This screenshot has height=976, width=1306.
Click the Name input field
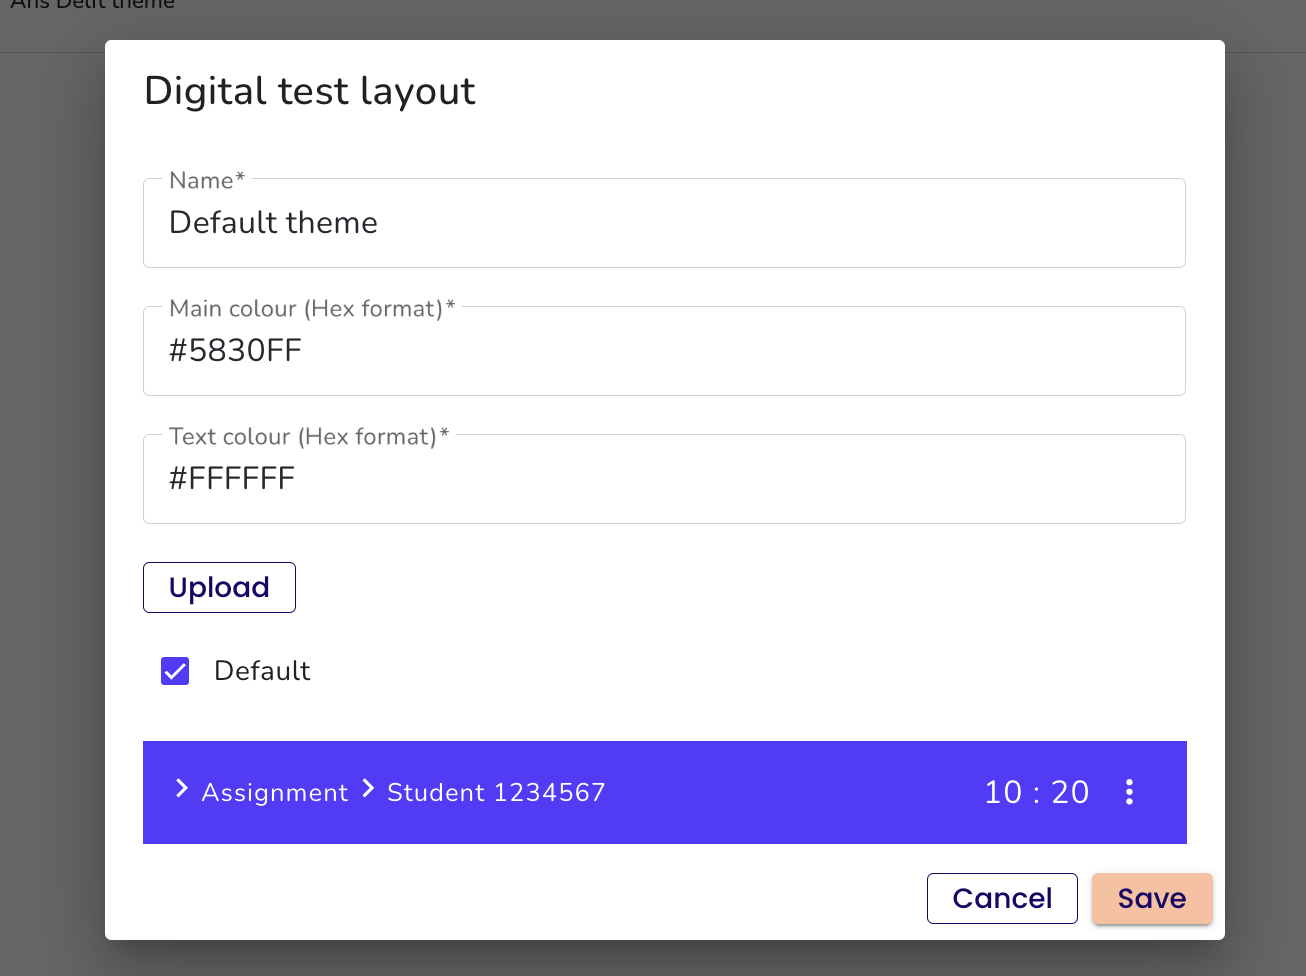pos(664,223)
